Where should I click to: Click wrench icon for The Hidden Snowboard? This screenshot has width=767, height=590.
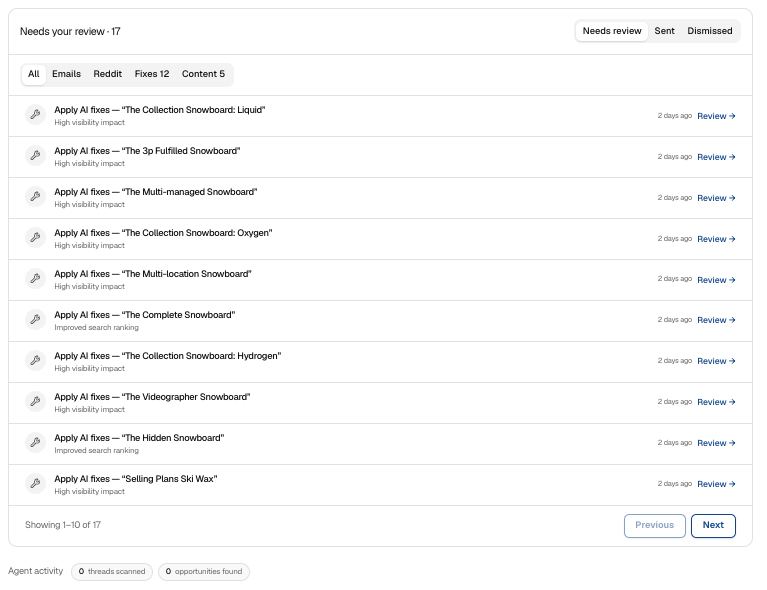pos(35,443)
